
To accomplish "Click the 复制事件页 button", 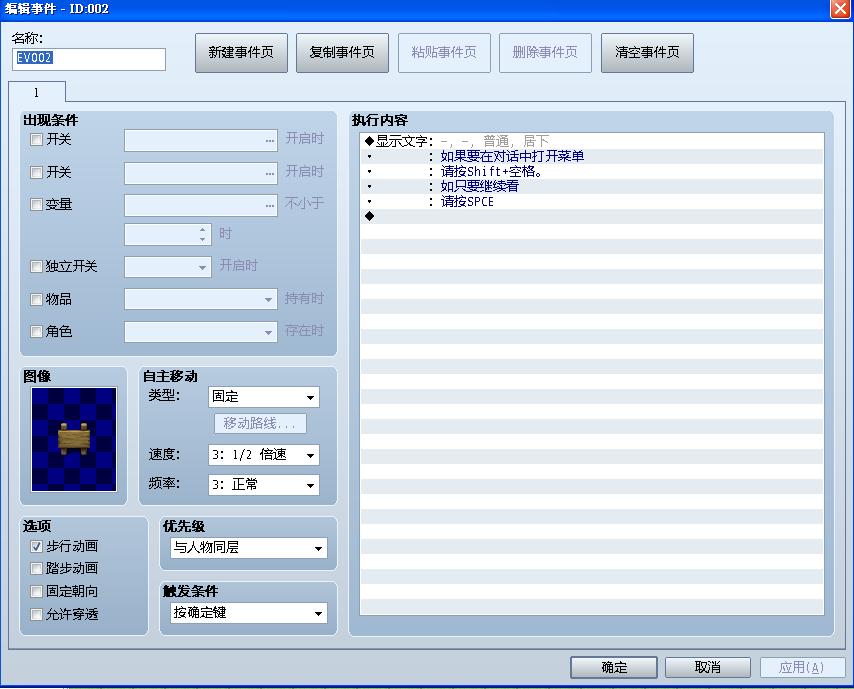I will pyautogui.click(x=342, y=53).
